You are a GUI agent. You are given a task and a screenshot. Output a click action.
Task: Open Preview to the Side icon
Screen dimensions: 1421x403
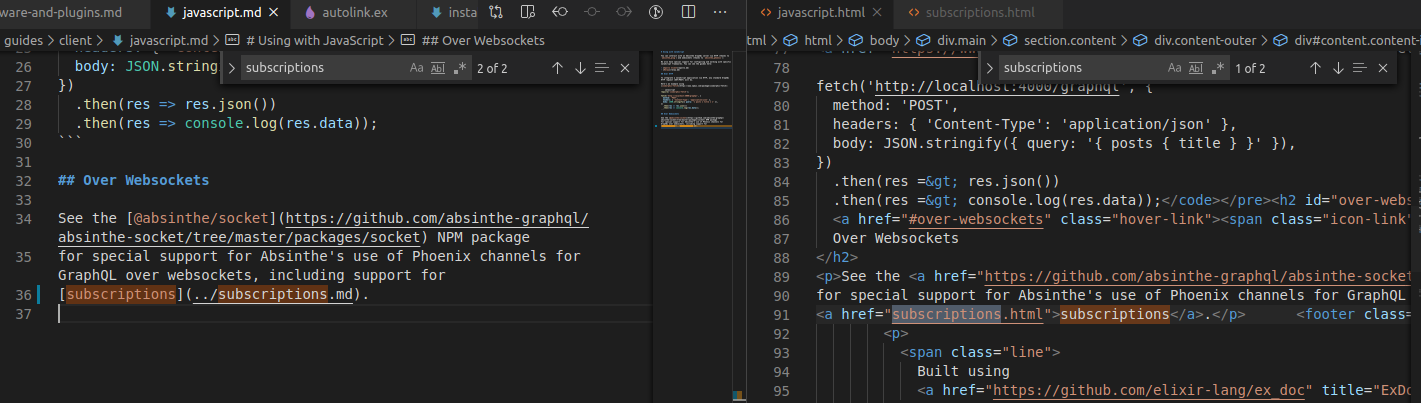point(527,13)
